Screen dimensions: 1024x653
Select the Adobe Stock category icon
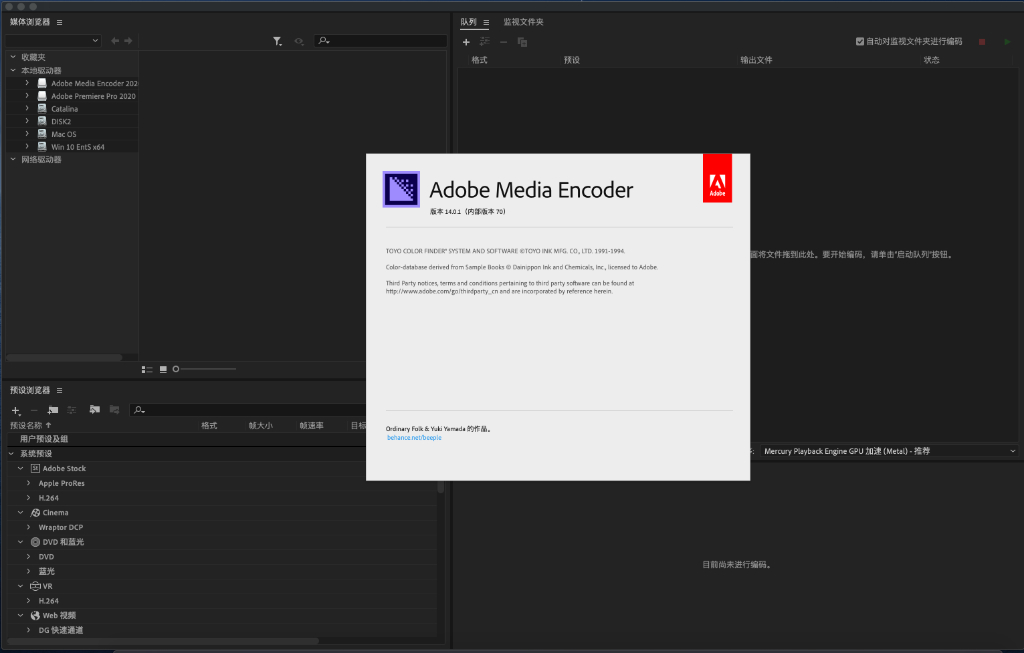(x=35, y=468)
